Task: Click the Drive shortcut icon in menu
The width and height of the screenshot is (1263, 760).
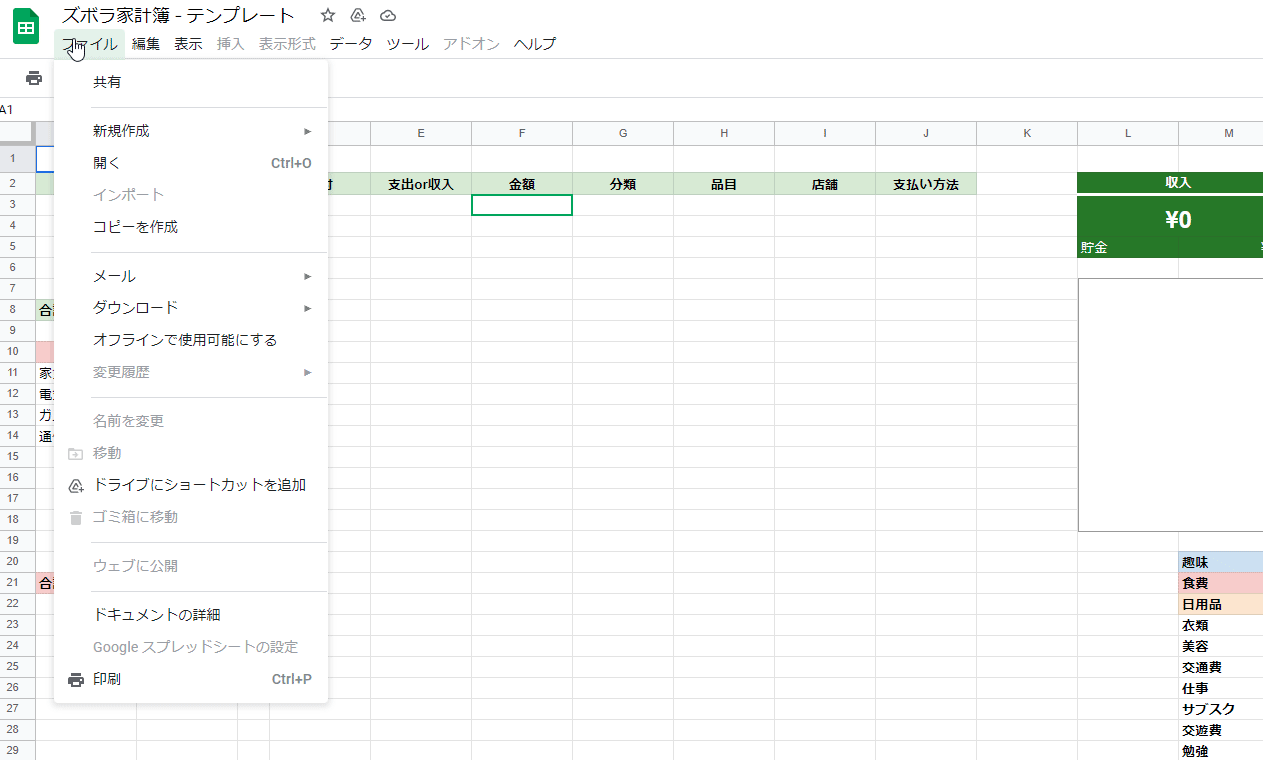Action: coord(76,486)
